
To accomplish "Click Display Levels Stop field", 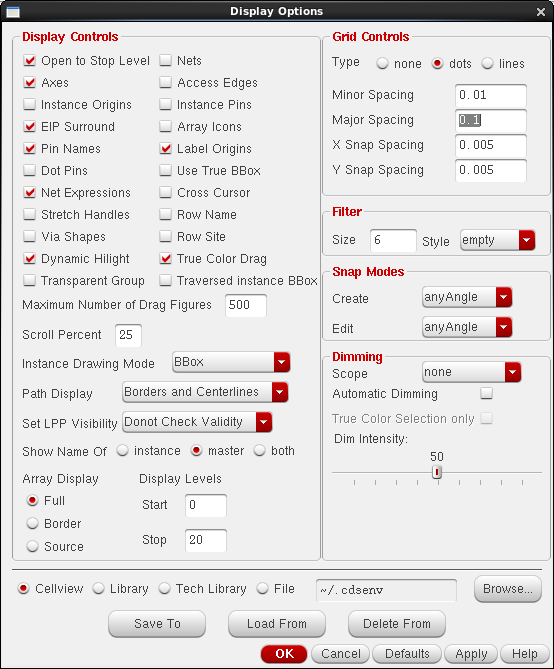I will 206,541.
